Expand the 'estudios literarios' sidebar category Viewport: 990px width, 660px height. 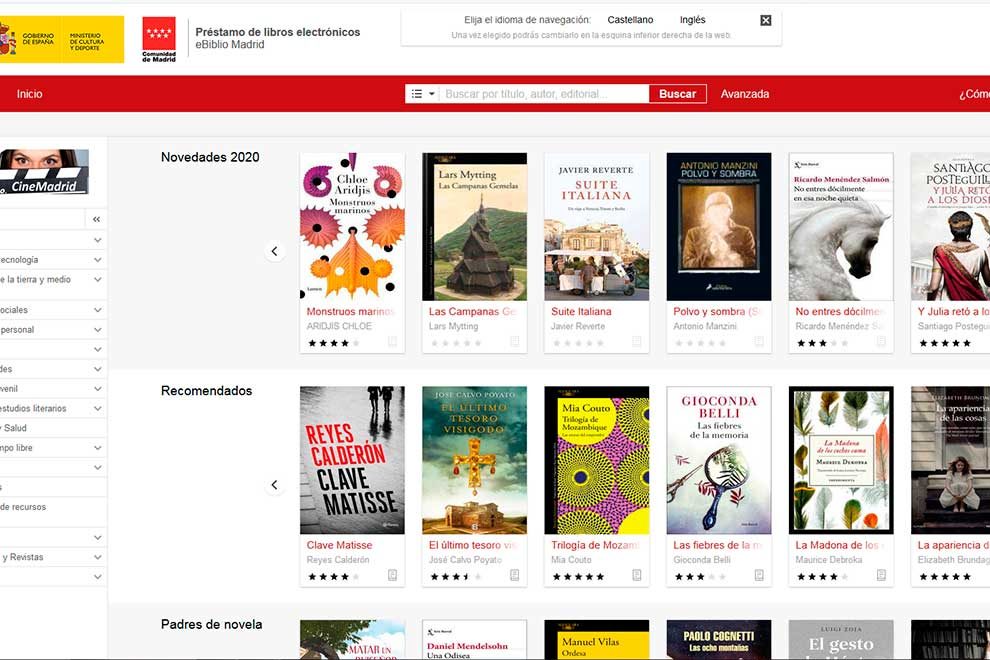pyautogui.click(x=97, y=409)
